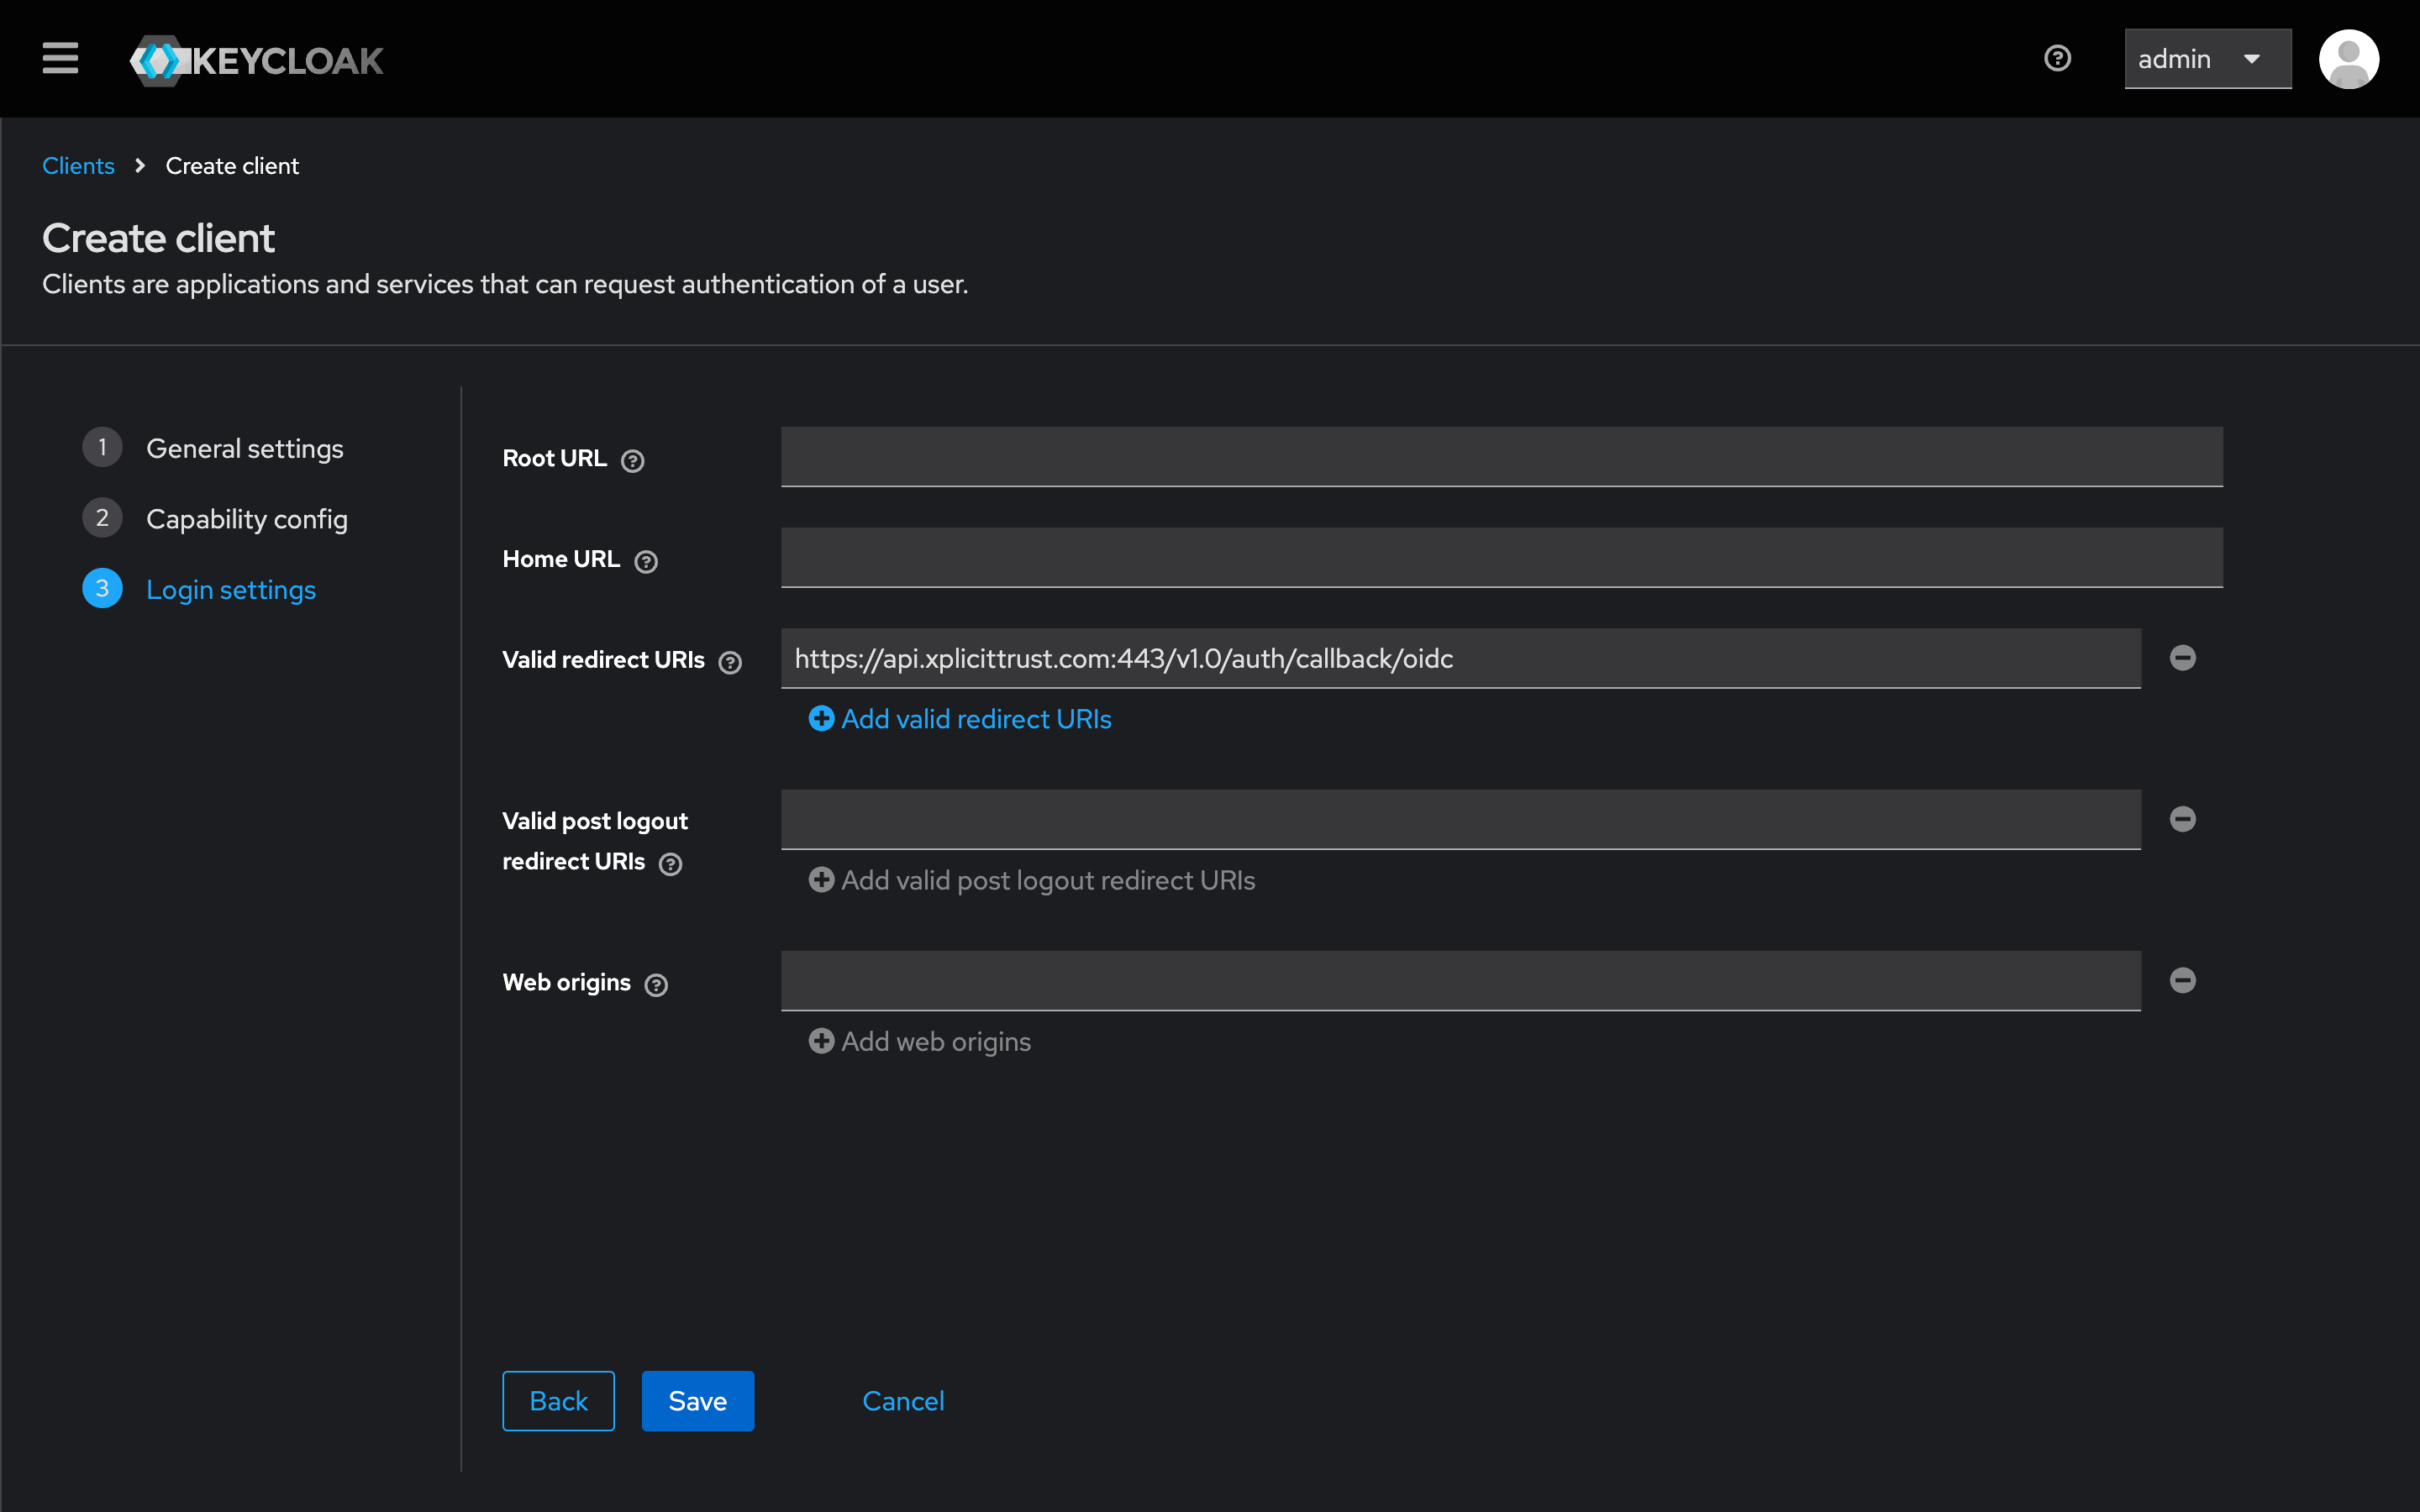The image size is (2420, 1512).
Task: Open the hamburger navigation menu
Action: pos(60,58)
